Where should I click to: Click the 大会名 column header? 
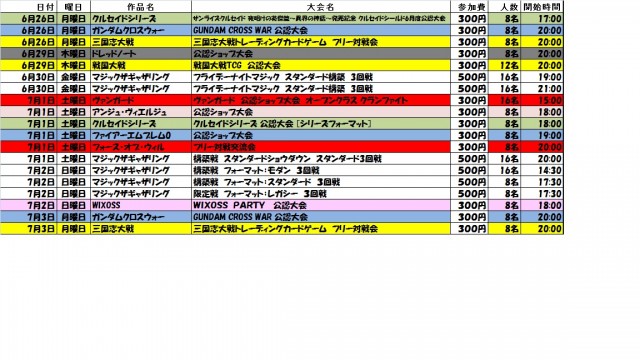tap(321, 7)
